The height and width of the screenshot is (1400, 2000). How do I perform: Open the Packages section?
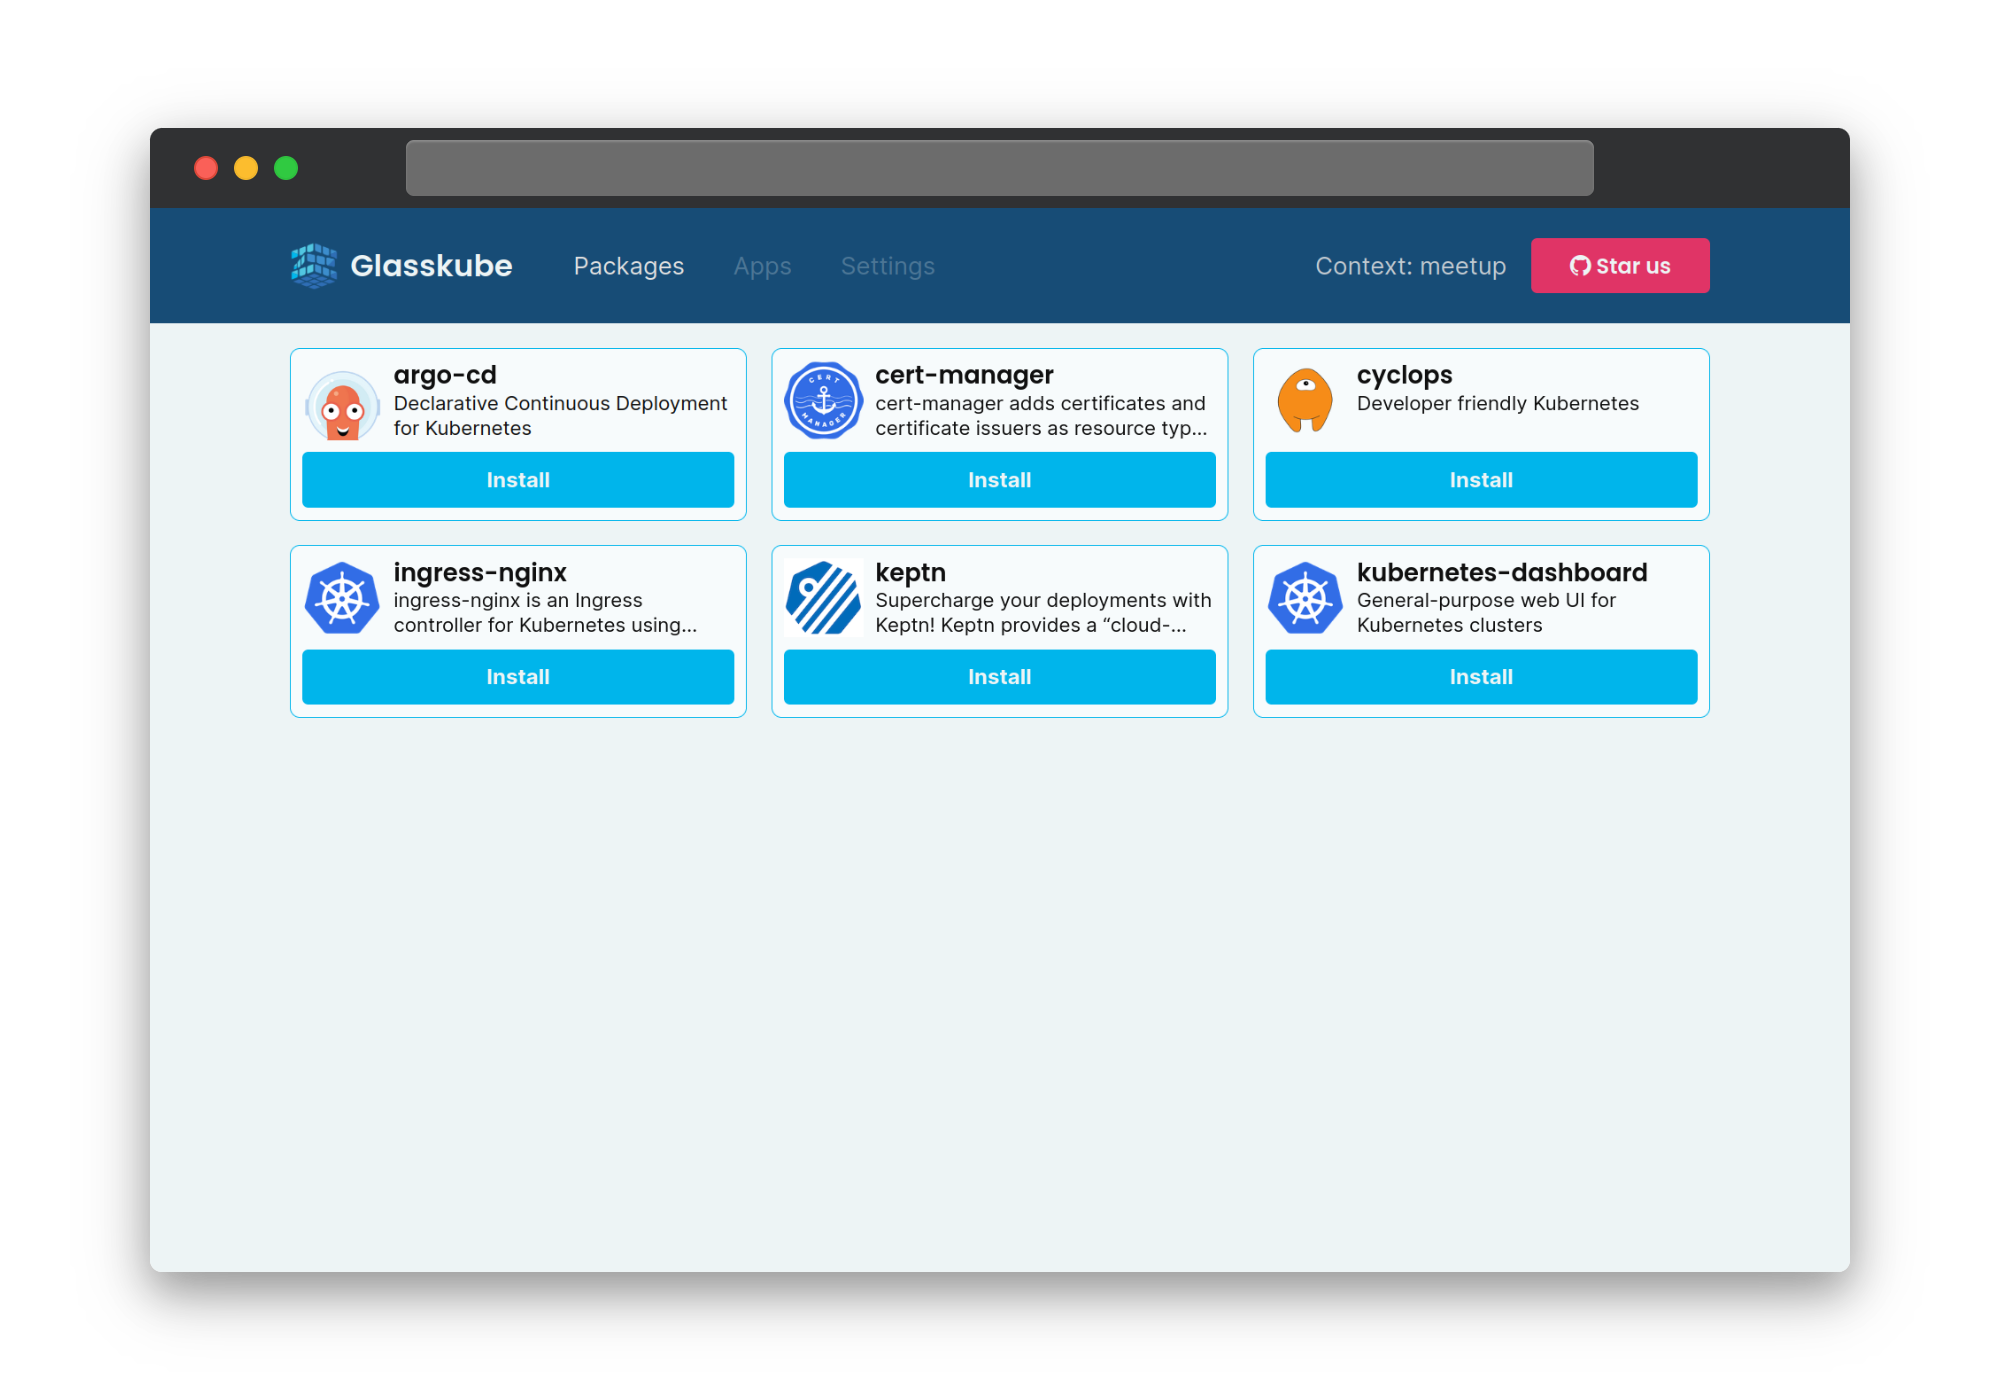(x=628, y=266)
